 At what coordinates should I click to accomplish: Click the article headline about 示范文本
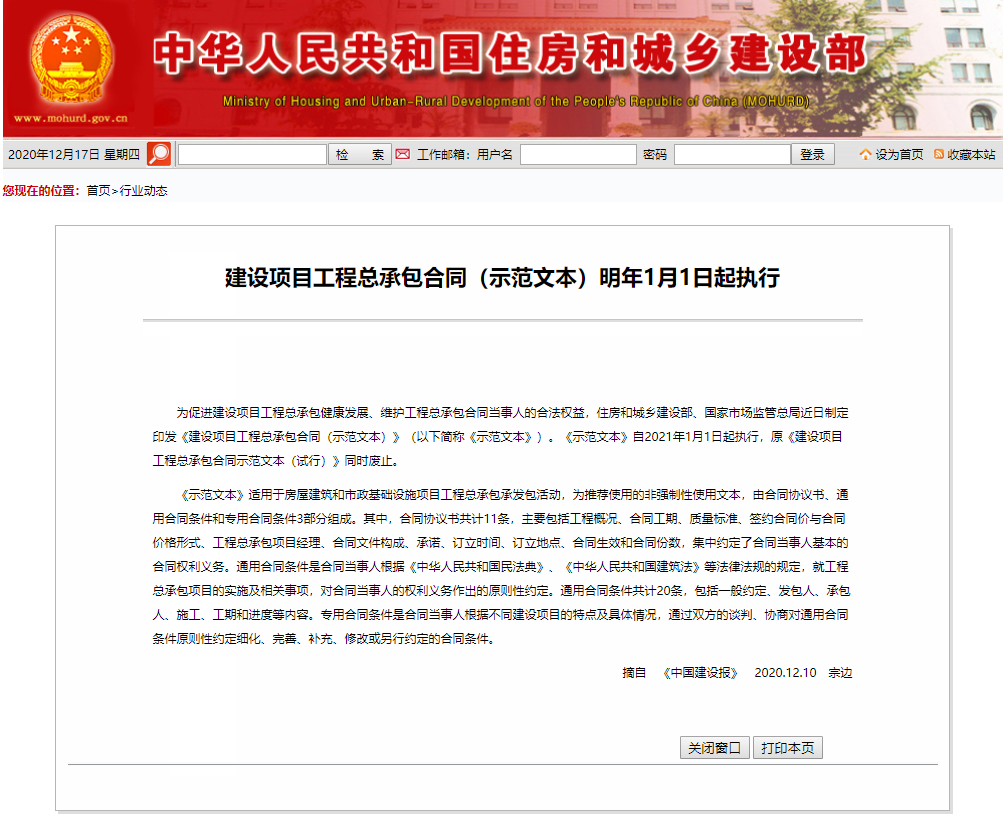pyautogui.click(x=502, y=277)
